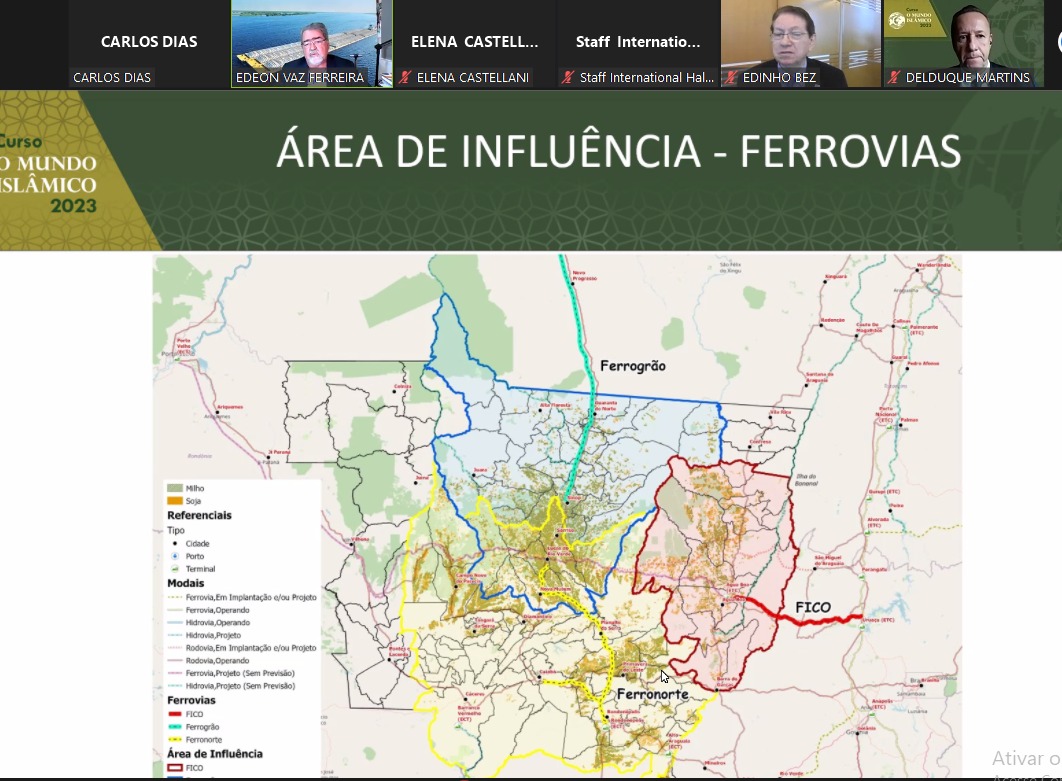
Task: Click Elena Castellani's muted microphone icon
Action: 405,77
